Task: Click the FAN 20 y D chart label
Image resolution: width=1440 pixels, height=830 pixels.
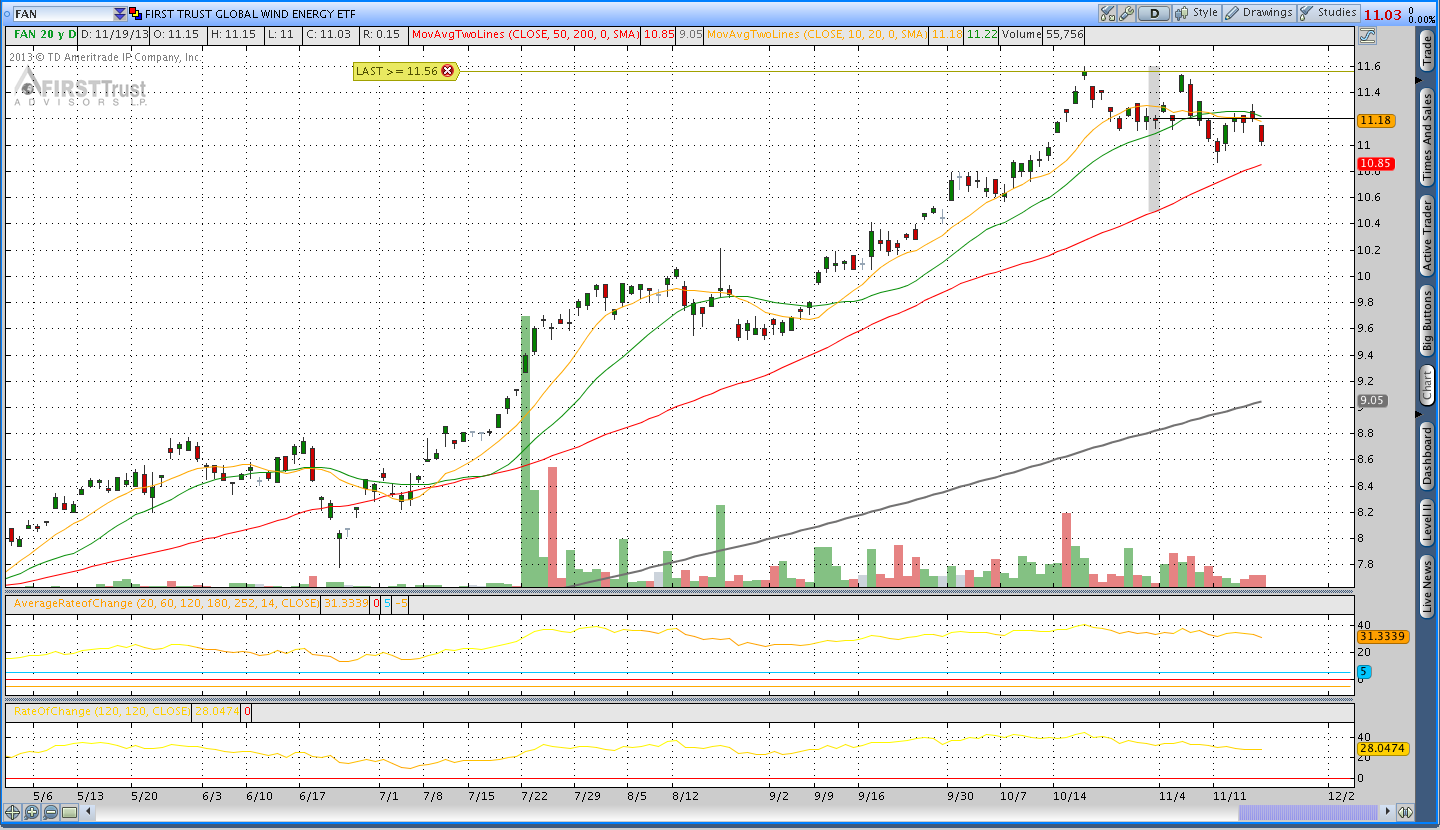Action: 43,34
